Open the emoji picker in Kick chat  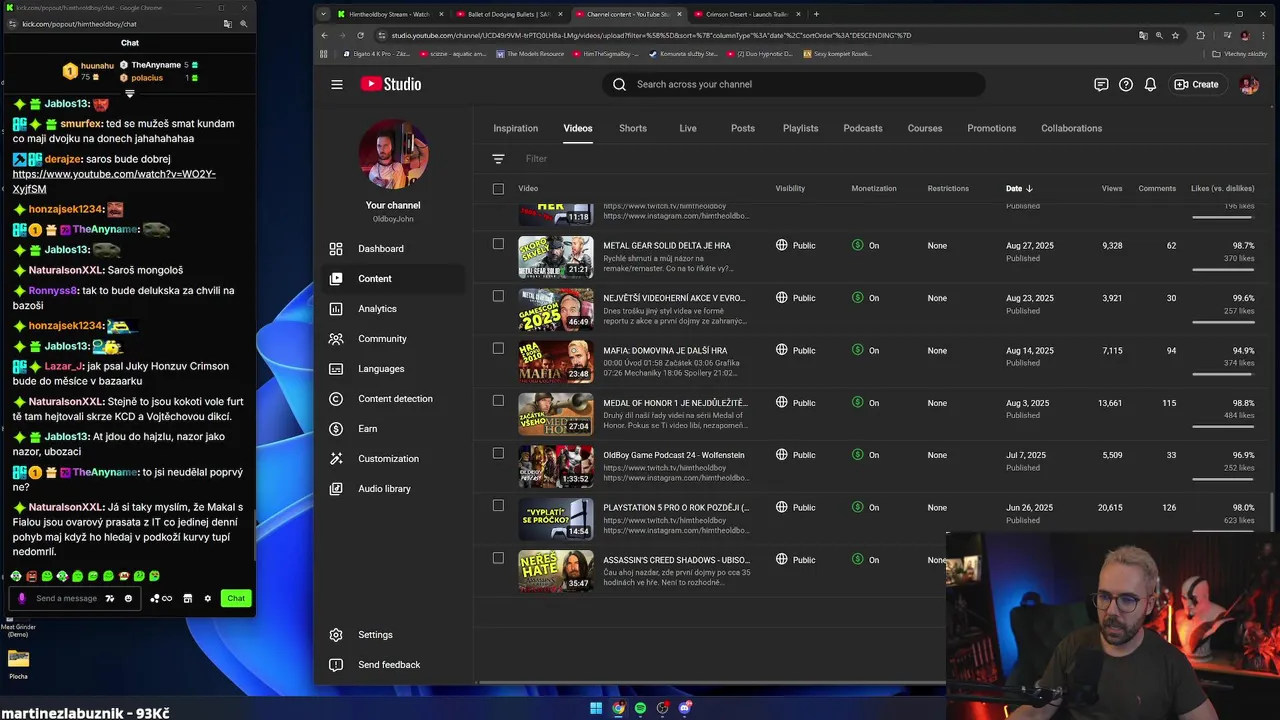pos(128,598)
